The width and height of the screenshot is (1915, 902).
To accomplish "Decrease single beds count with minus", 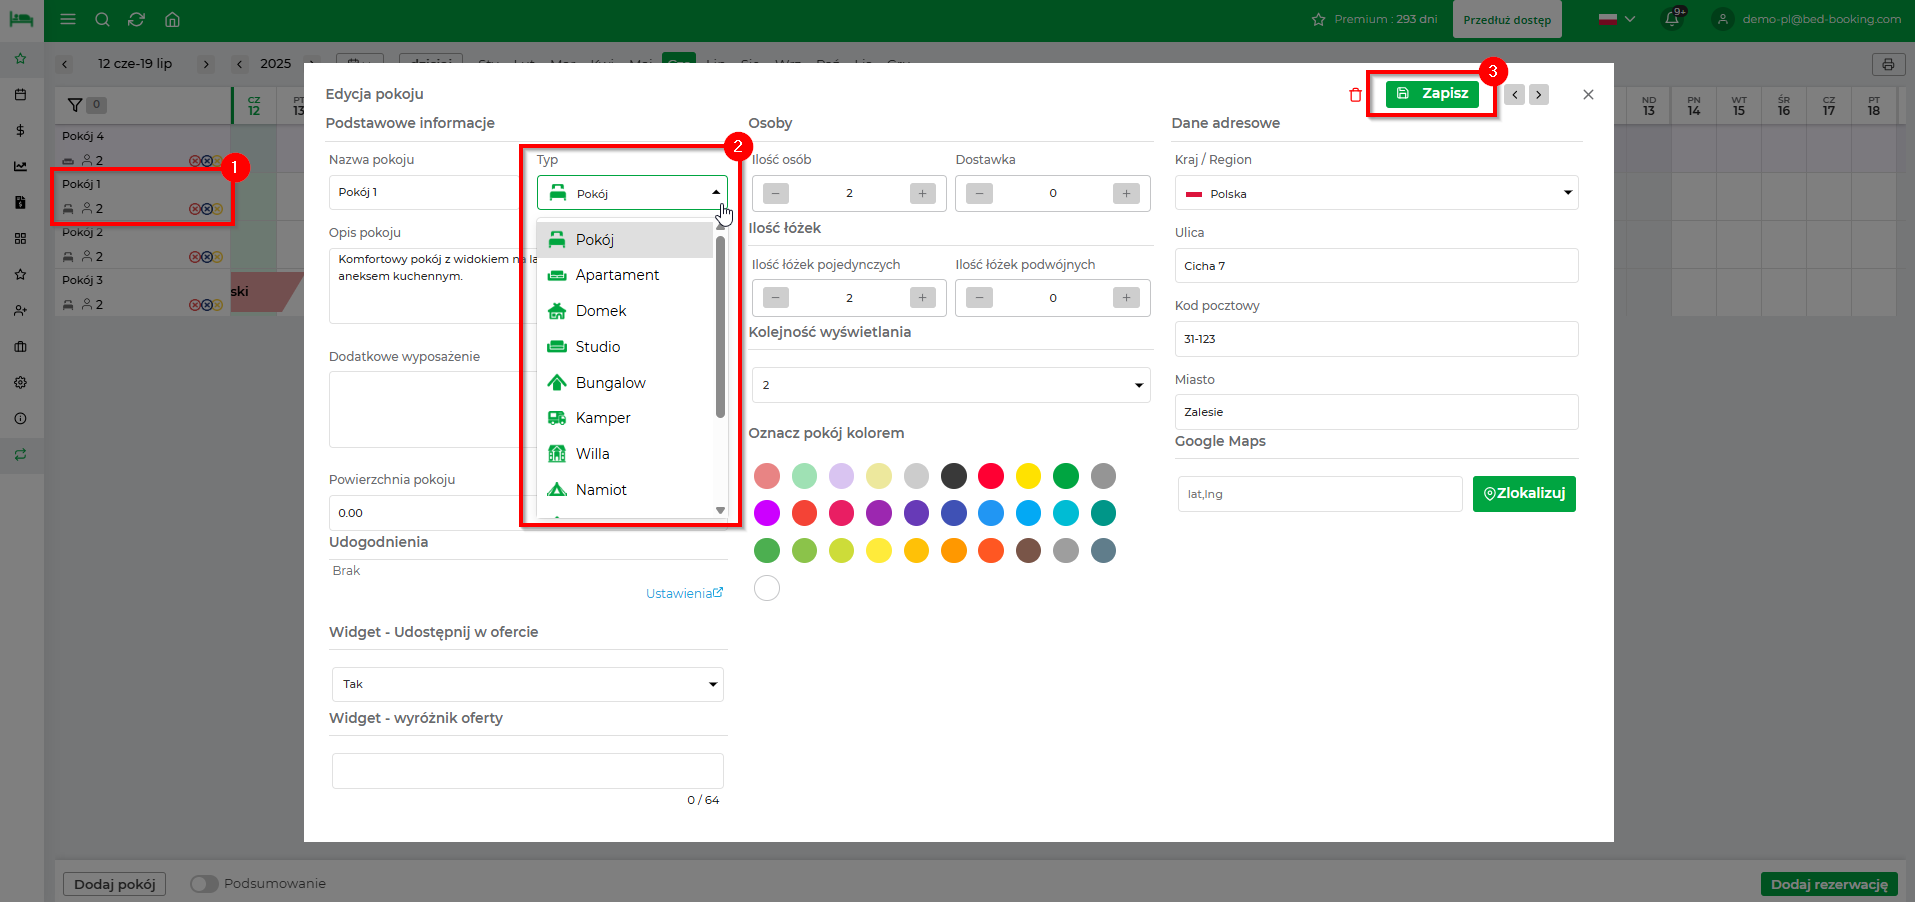I will point(776,298).
